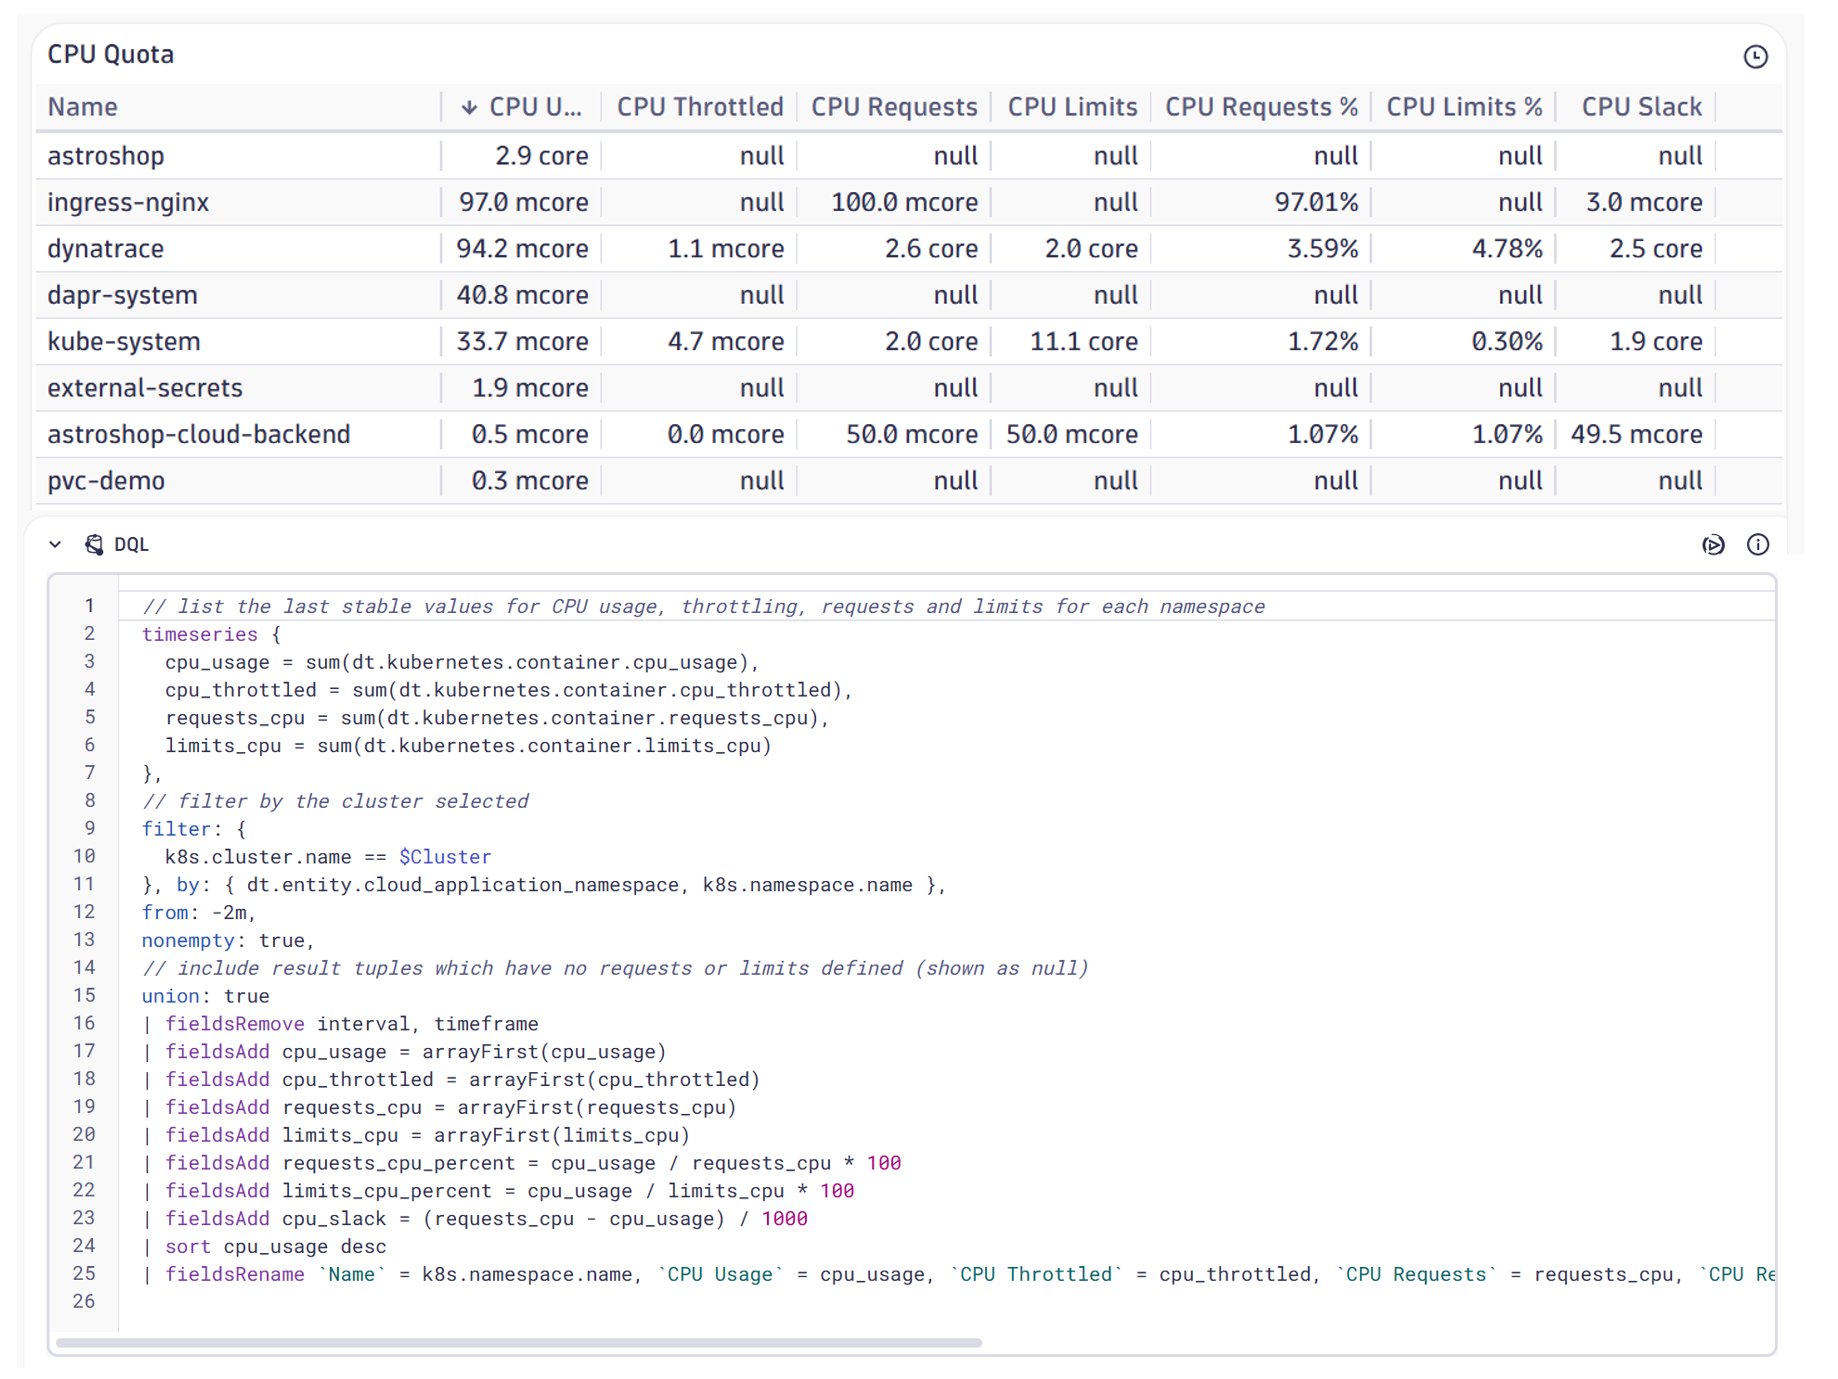The image size is (1838, 1379).
Task: Sort by the CPU Slack column
Action: click(x=1639, y=106)
